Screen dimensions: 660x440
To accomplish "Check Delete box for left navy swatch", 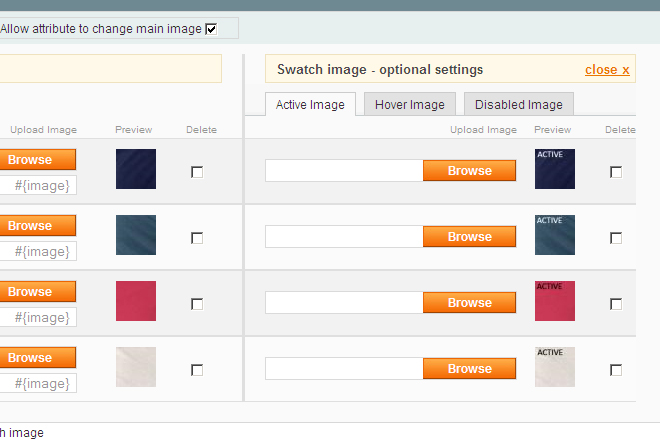I will pos(197,172).
